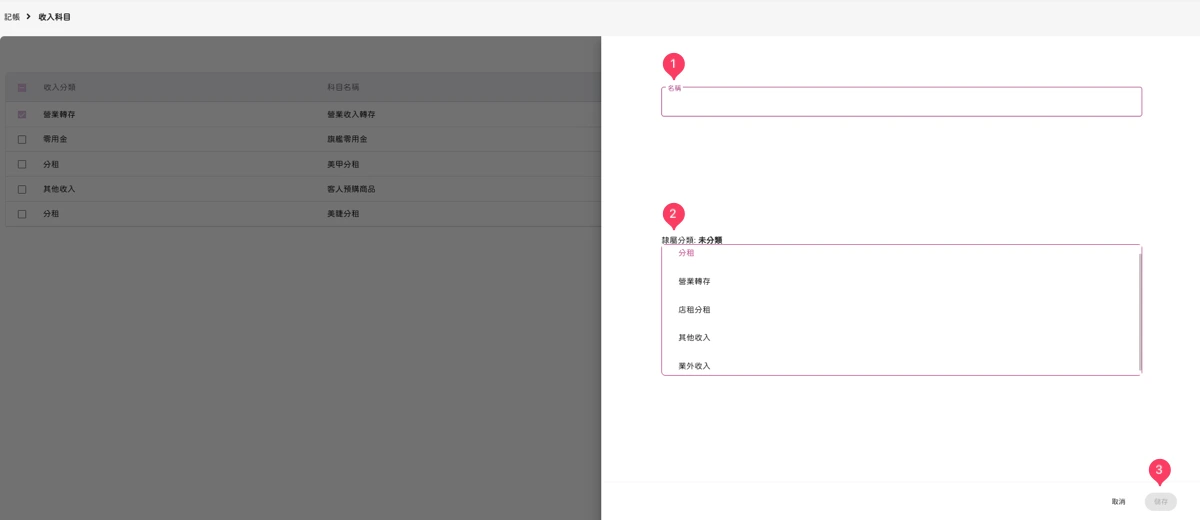Tick the checkbox for 旗艦零用金 row

(x=22, y=140)
